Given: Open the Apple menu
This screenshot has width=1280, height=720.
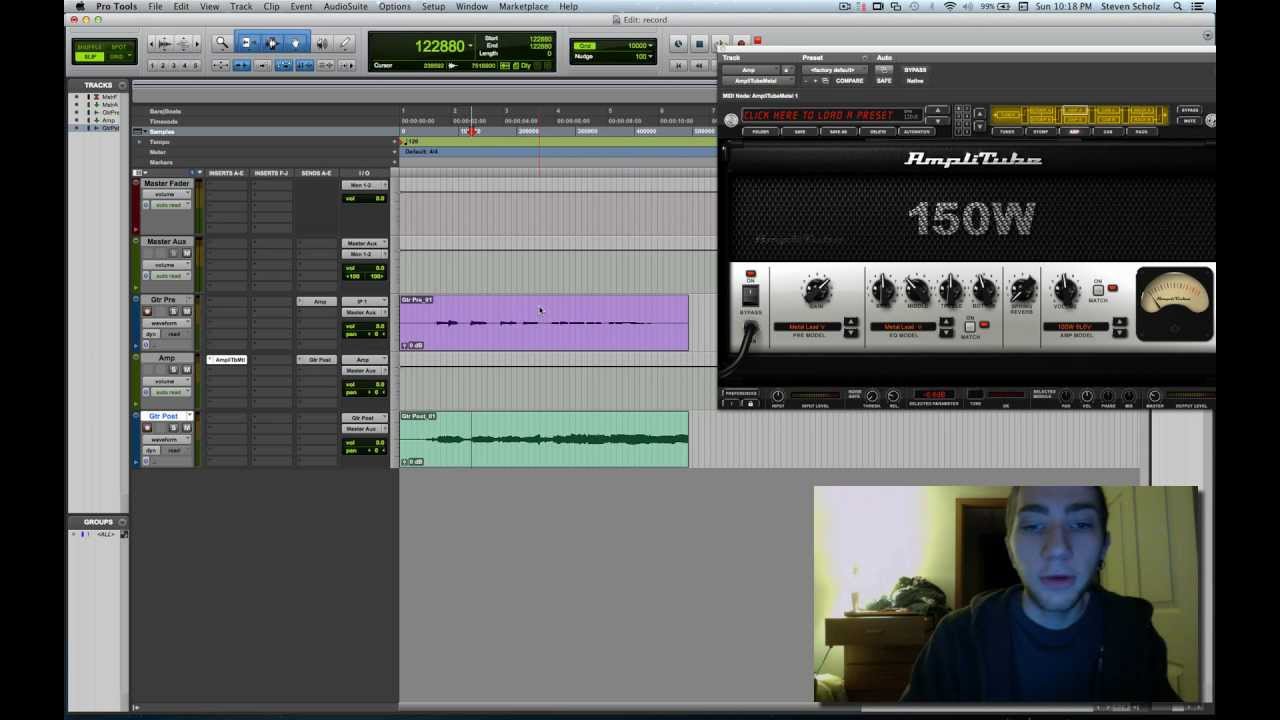Looking at the screenshot, I should coord(80,7).
